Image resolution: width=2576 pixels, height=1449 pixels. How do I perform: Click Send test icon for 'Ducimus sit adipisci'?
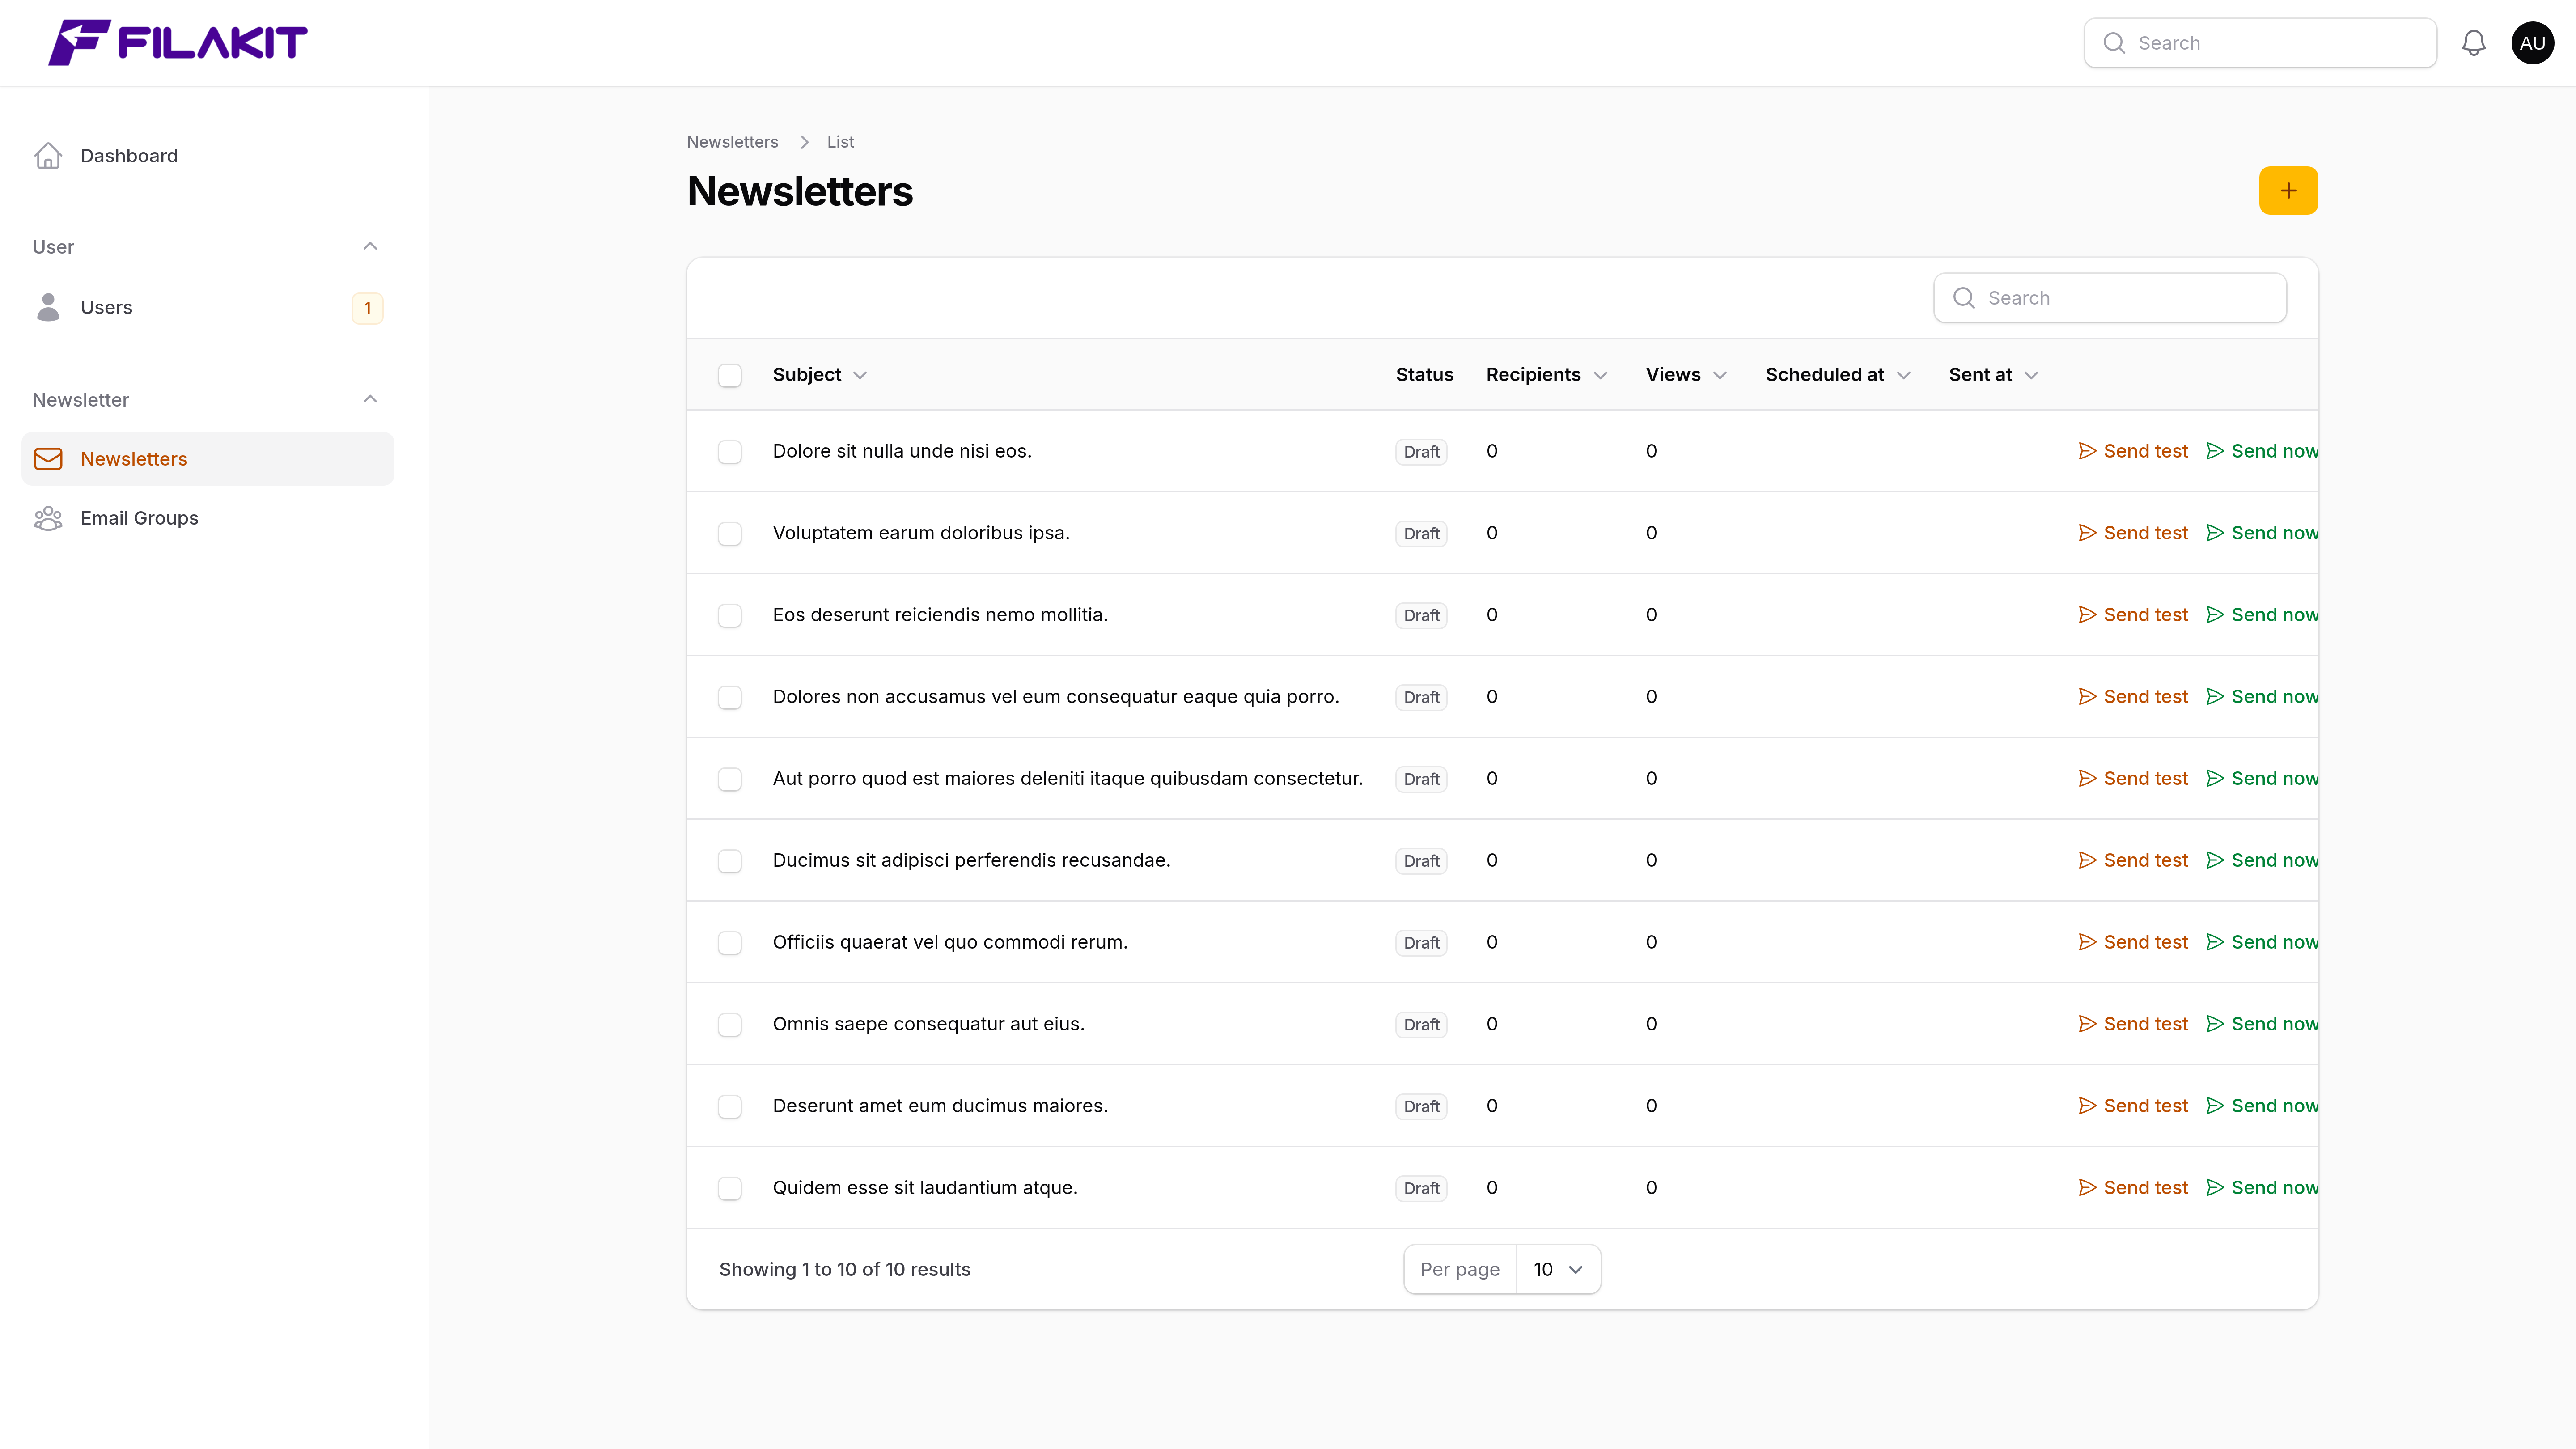pyautogui.click(x=2087, y=860)
